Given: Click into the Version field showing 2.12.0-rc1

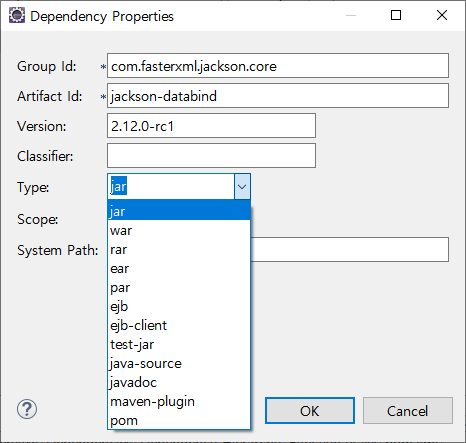Looking at the screenshot, I should 211,126.
